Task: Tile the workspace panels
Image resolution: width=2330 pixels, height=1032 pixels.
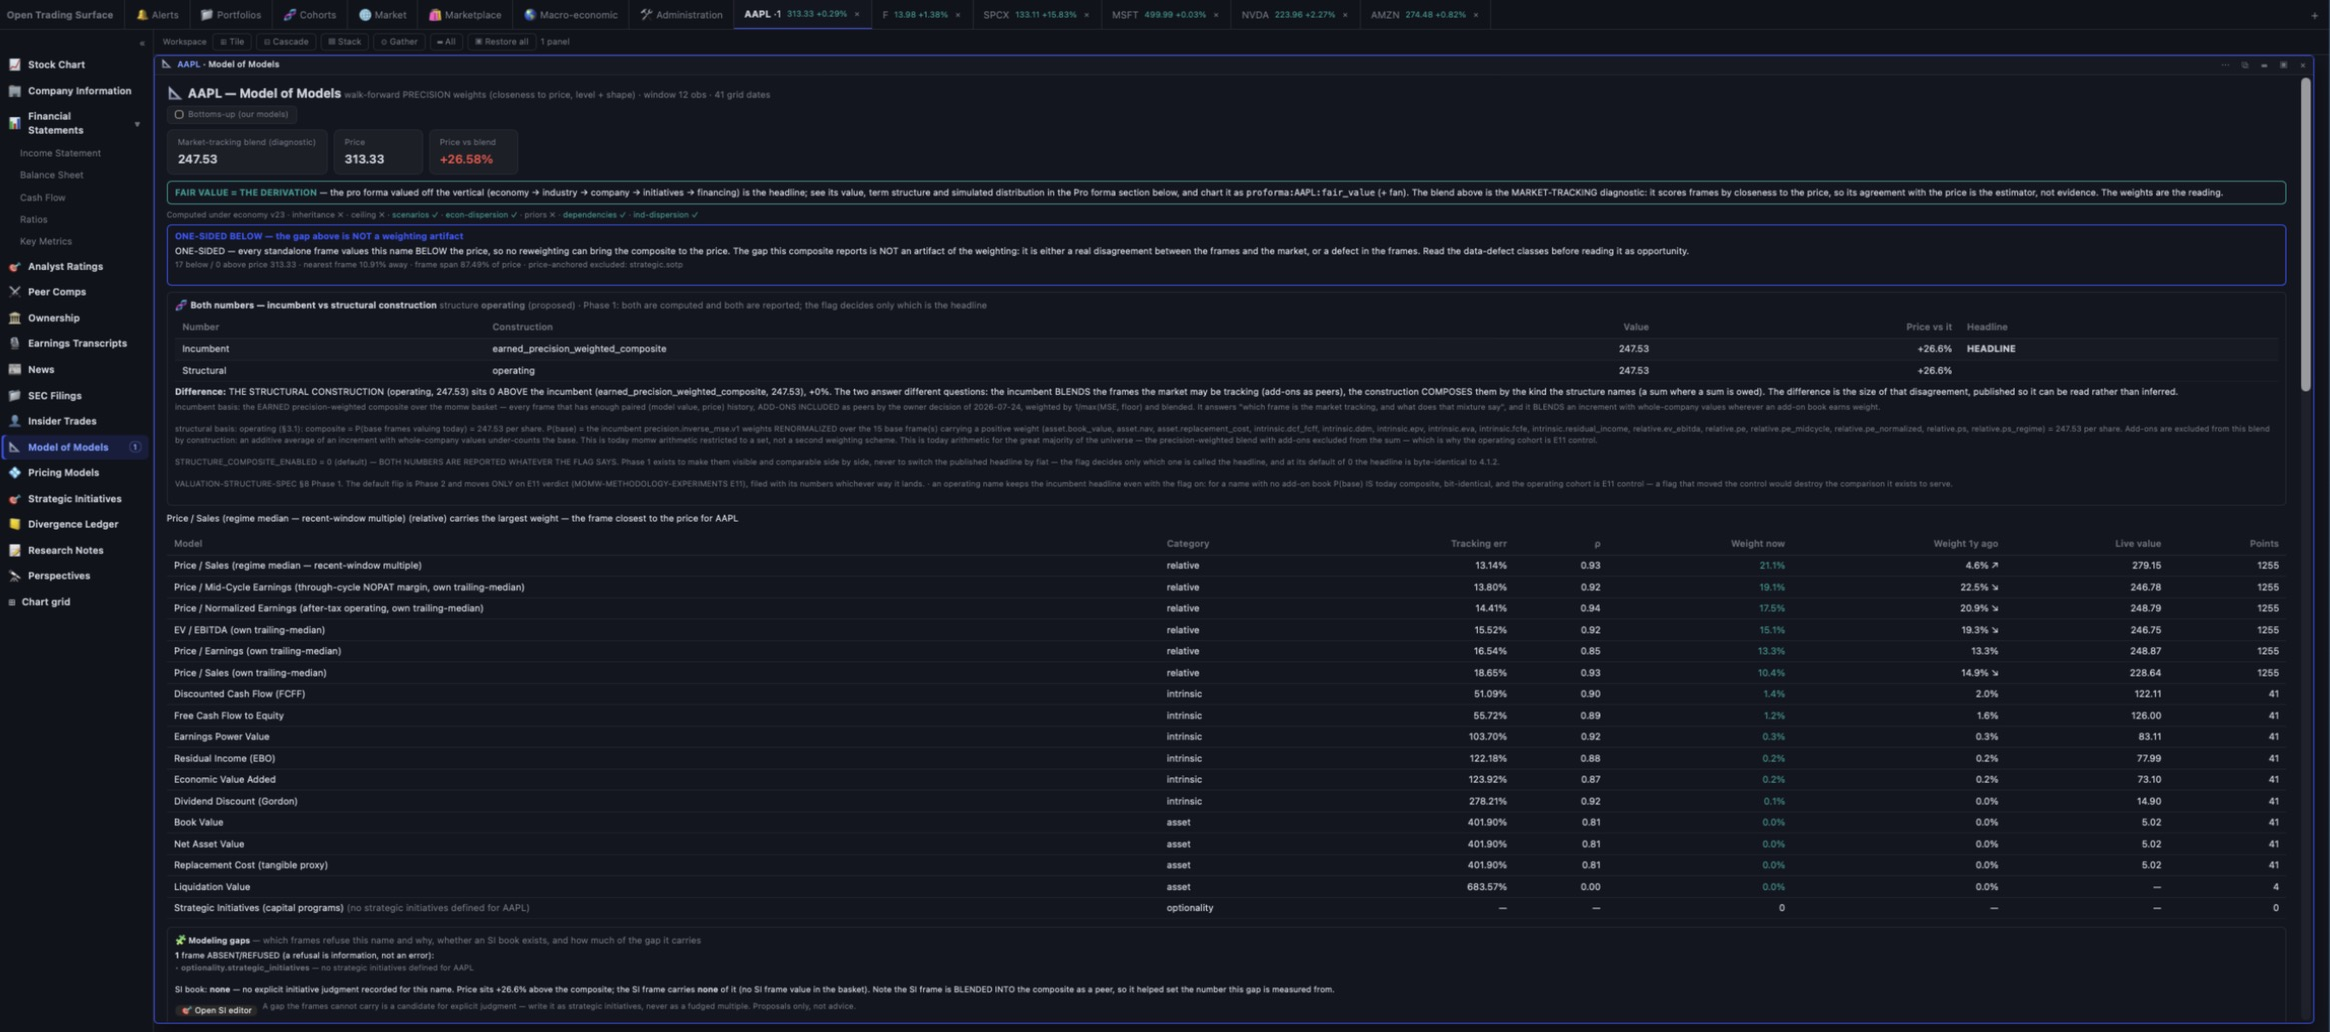Action: [232, 42]
